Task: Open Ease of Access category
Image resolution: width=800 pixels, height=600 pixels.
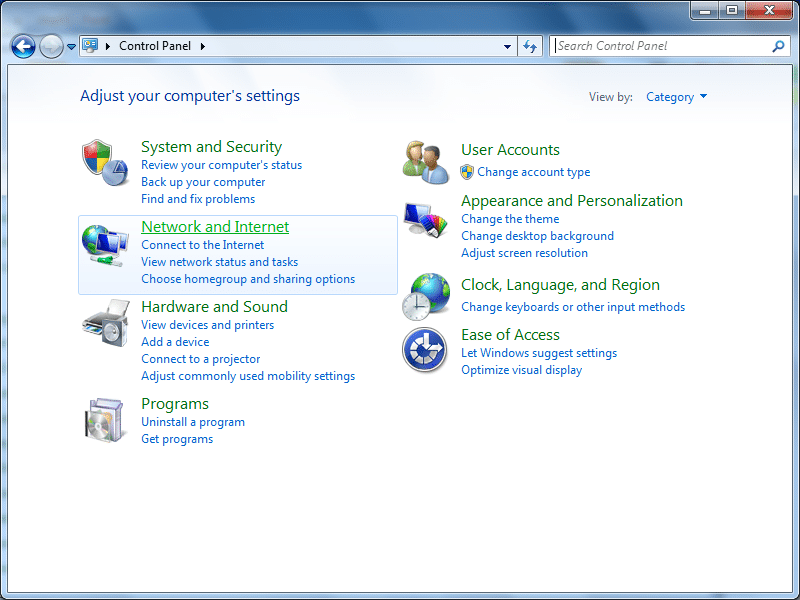Action: (x=510, y=335)
